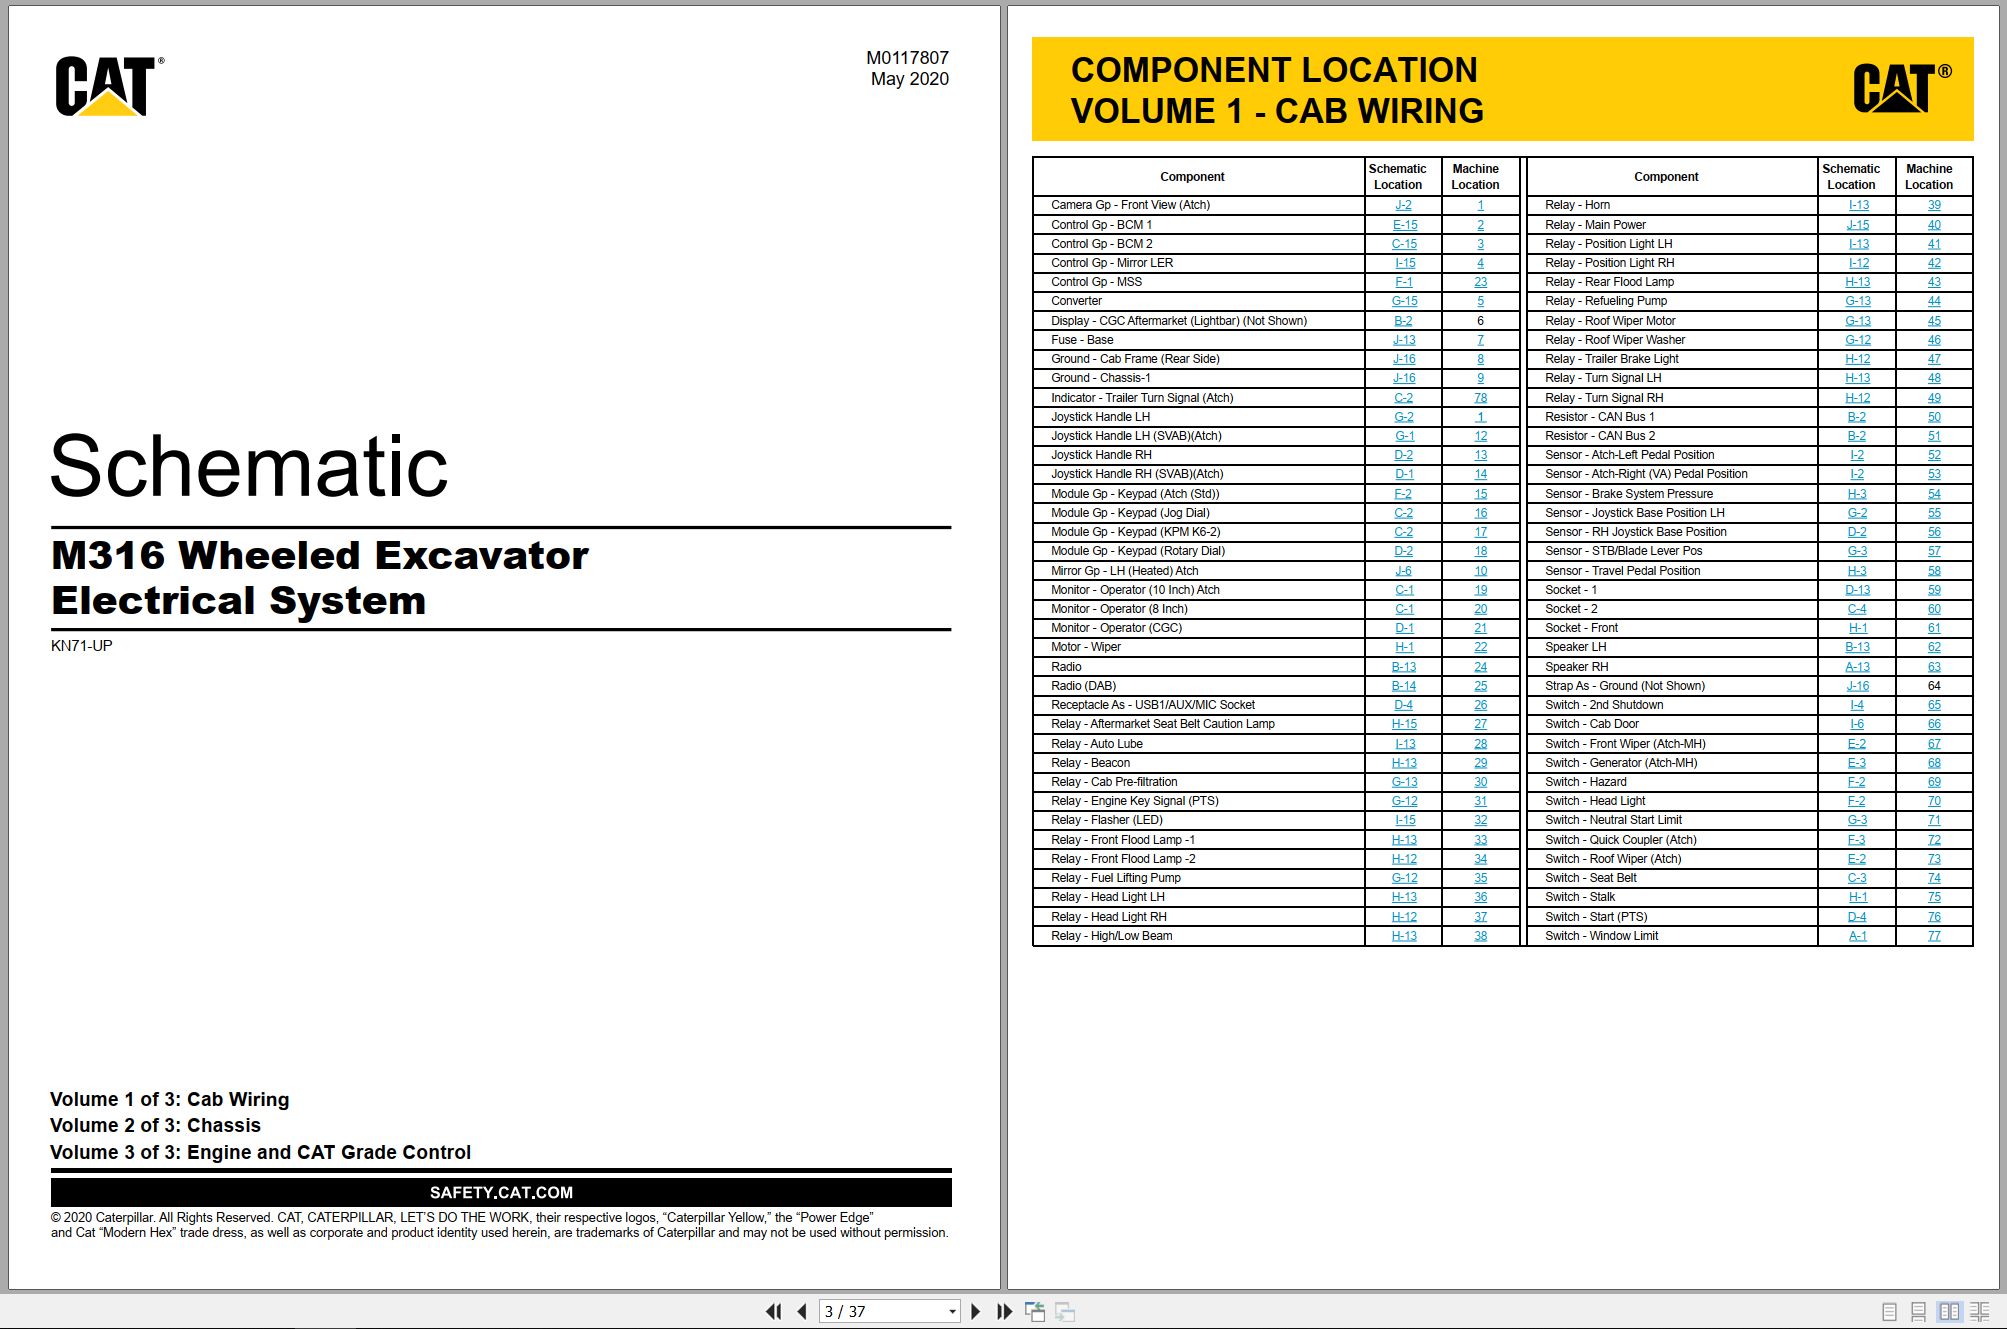Open schematic H-3 for Brake System Pressure Sensor
The width and height of the screenshot is (2007, 1329).
pyautogui.click(x=1857, y=494)
